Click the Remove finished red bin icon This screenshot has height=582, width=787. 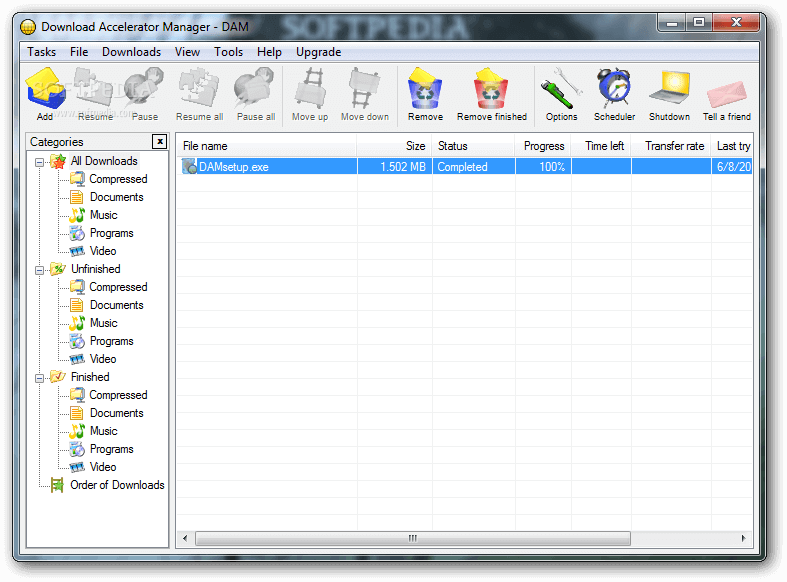point(491,89)
